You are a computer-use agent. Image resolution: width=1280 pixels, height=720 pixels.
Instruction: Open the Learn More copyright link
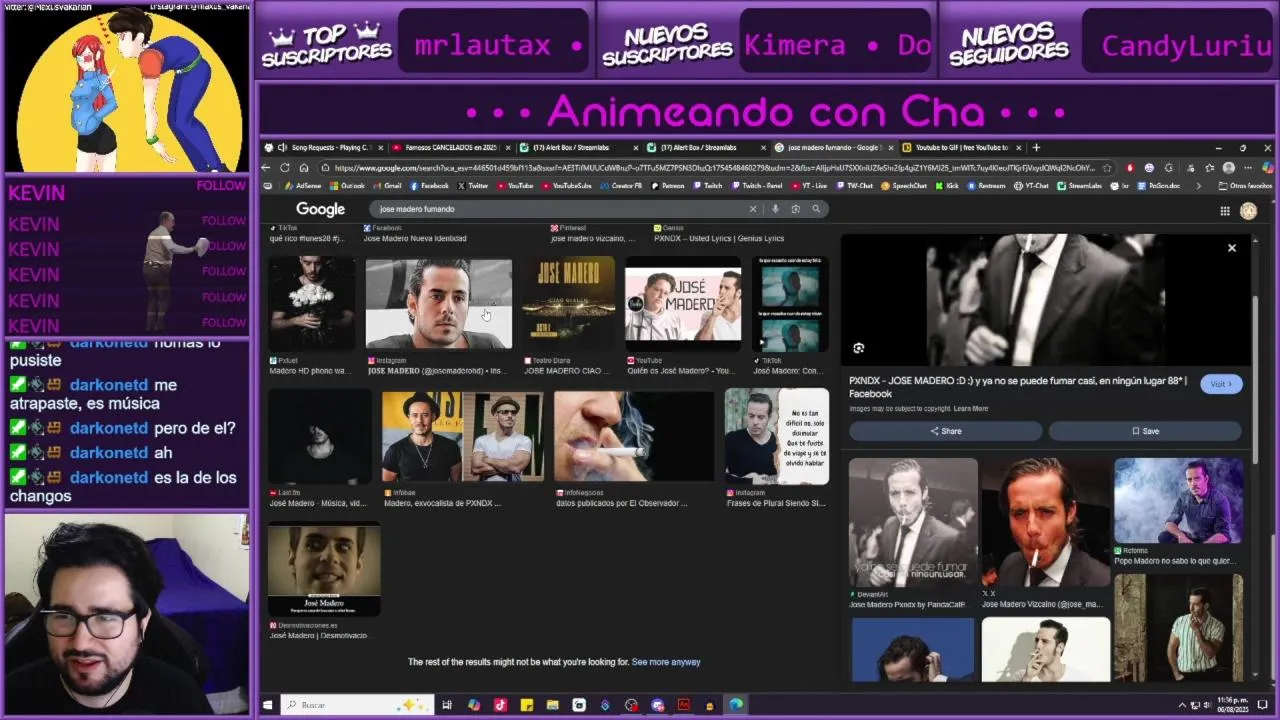tap(970, 409)
